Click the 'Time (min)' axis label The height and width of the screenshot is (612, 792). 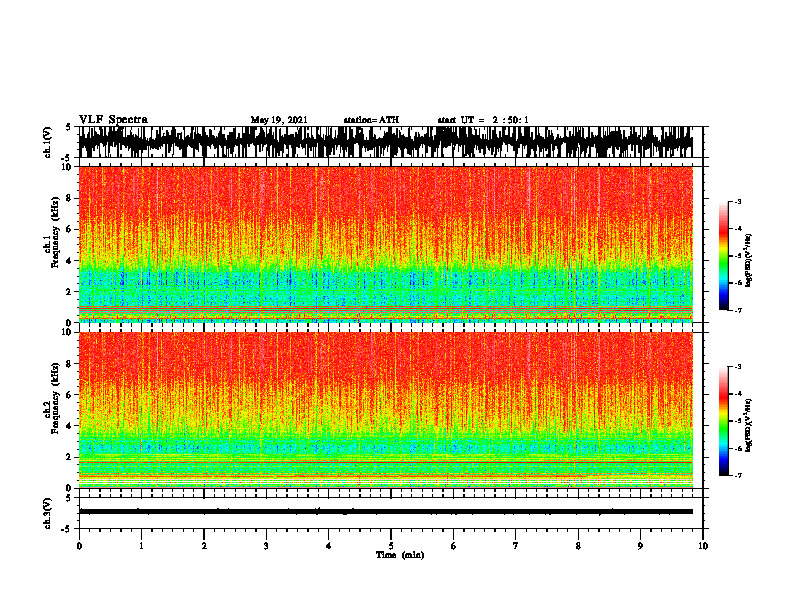(x=400, y=555)
